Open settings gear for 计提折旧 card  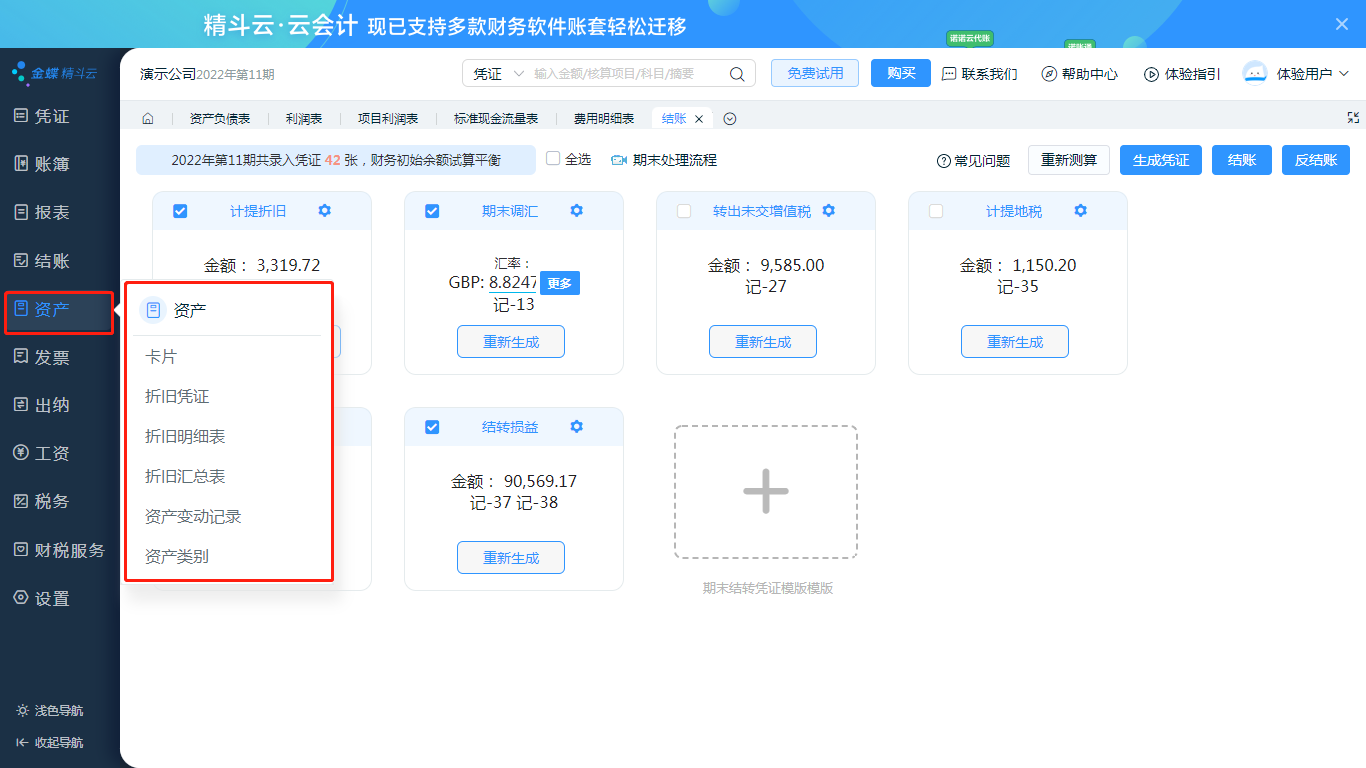pyautogui.click(x=324, y=211)
